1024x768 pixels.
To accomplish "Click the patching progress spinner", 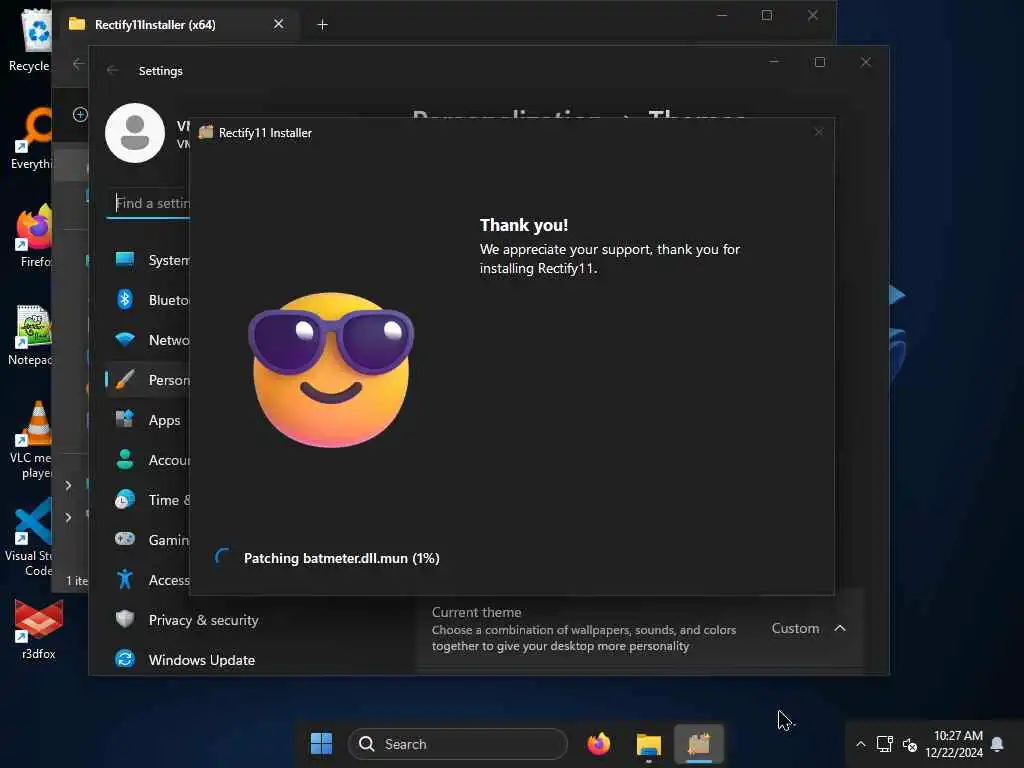I will 222,558.
